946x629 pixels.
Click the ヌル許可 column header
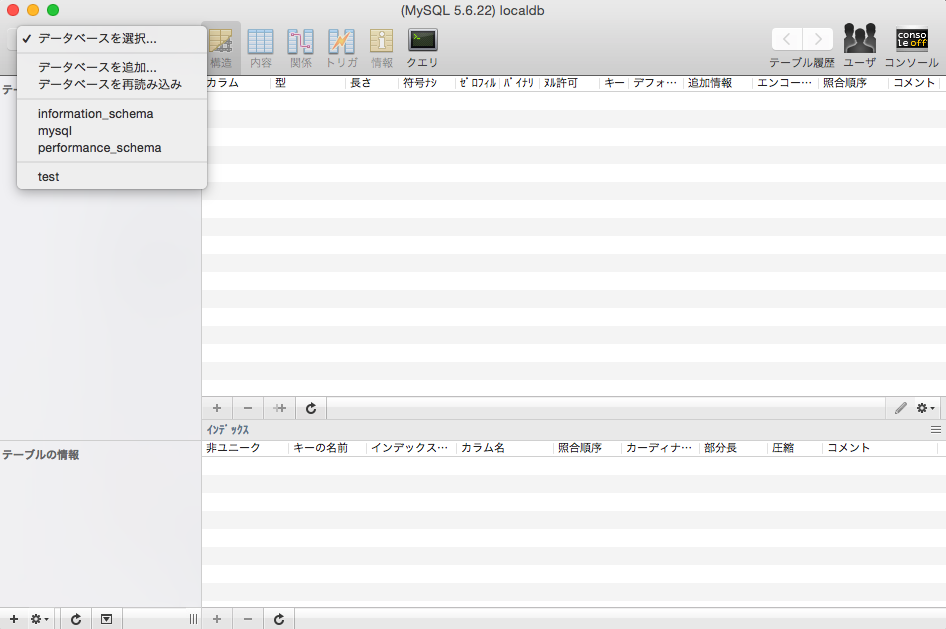tap(569, 83)
